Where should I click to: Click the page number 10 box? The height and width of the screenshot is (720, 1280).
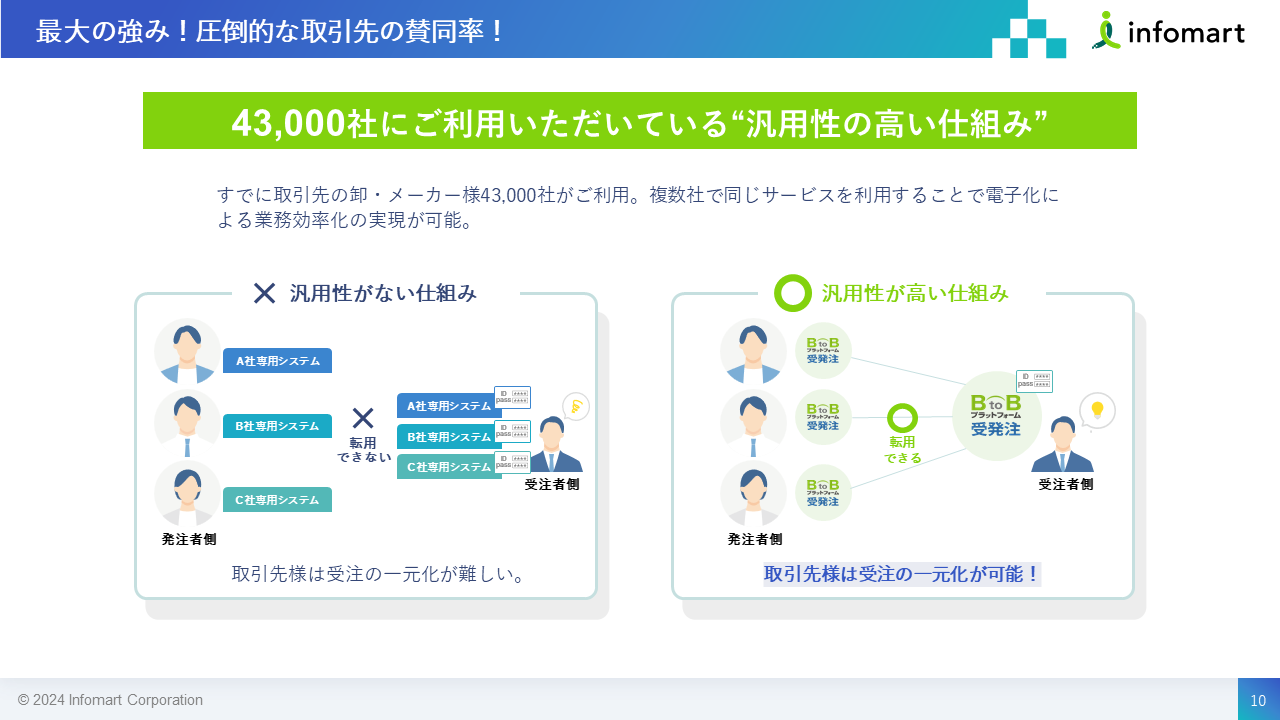(x=1258, y=700)
